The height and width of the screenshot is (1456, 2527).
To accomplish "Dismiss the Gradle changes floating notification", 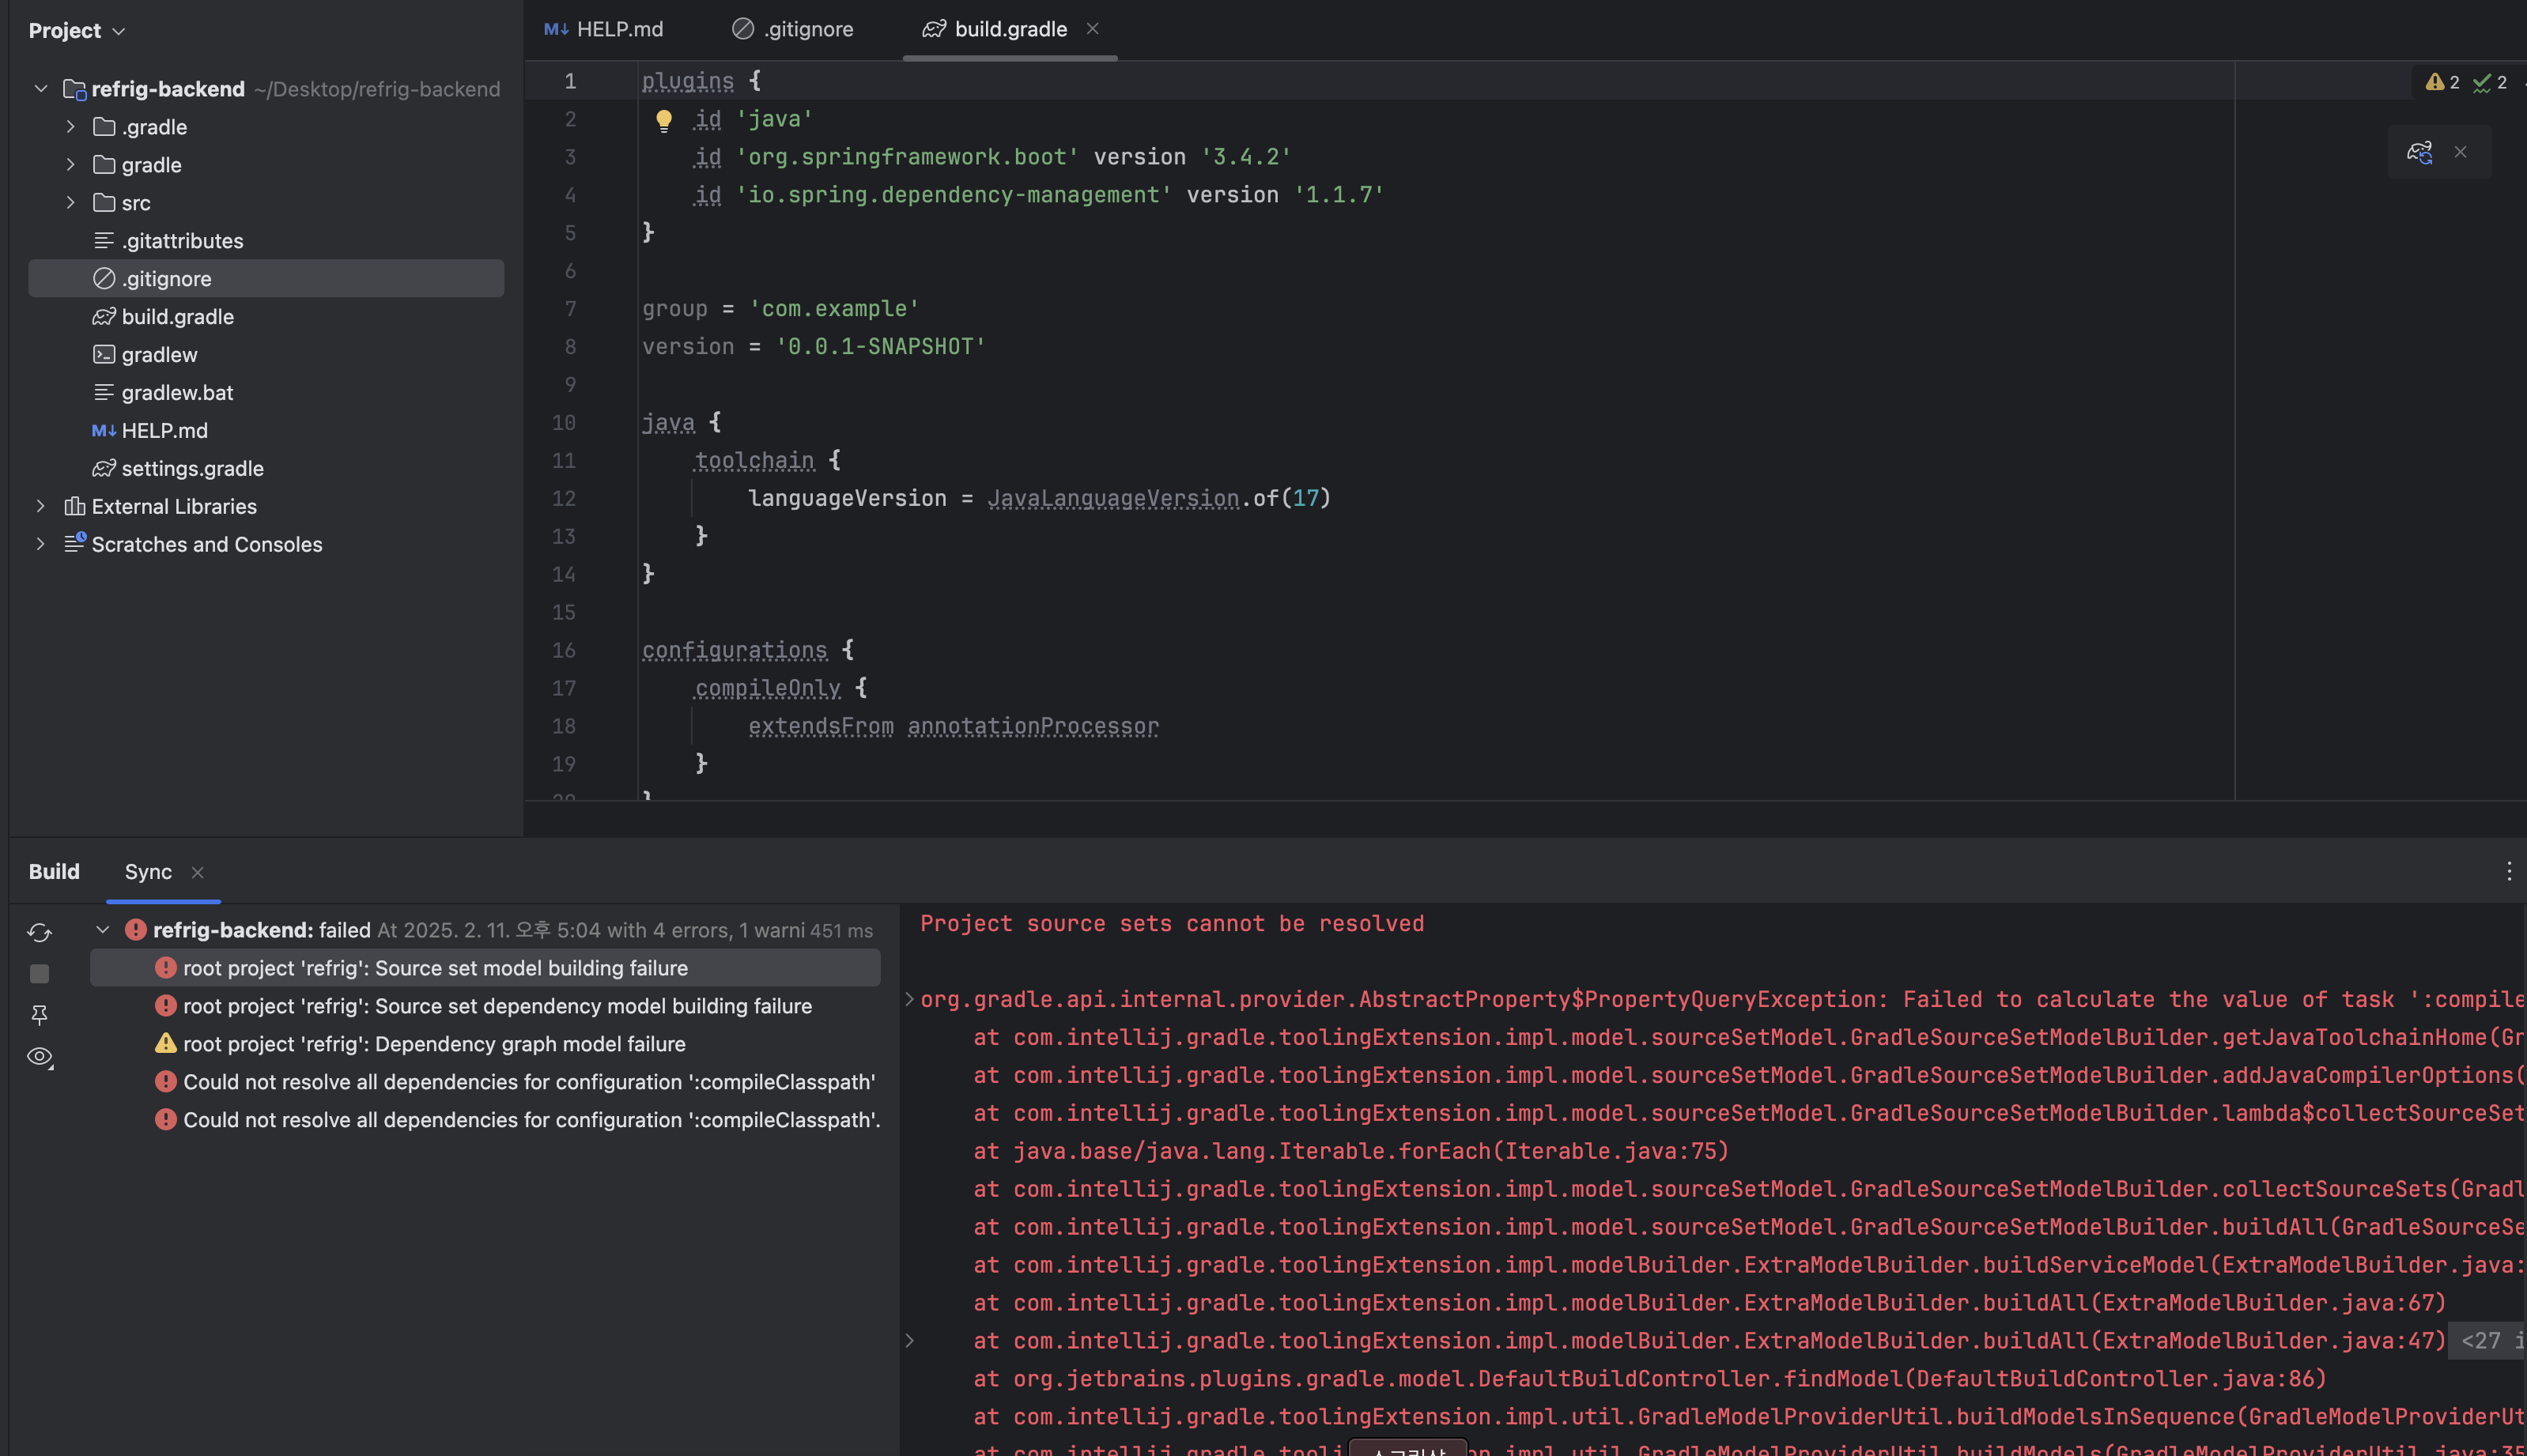I will (2460, 152).
